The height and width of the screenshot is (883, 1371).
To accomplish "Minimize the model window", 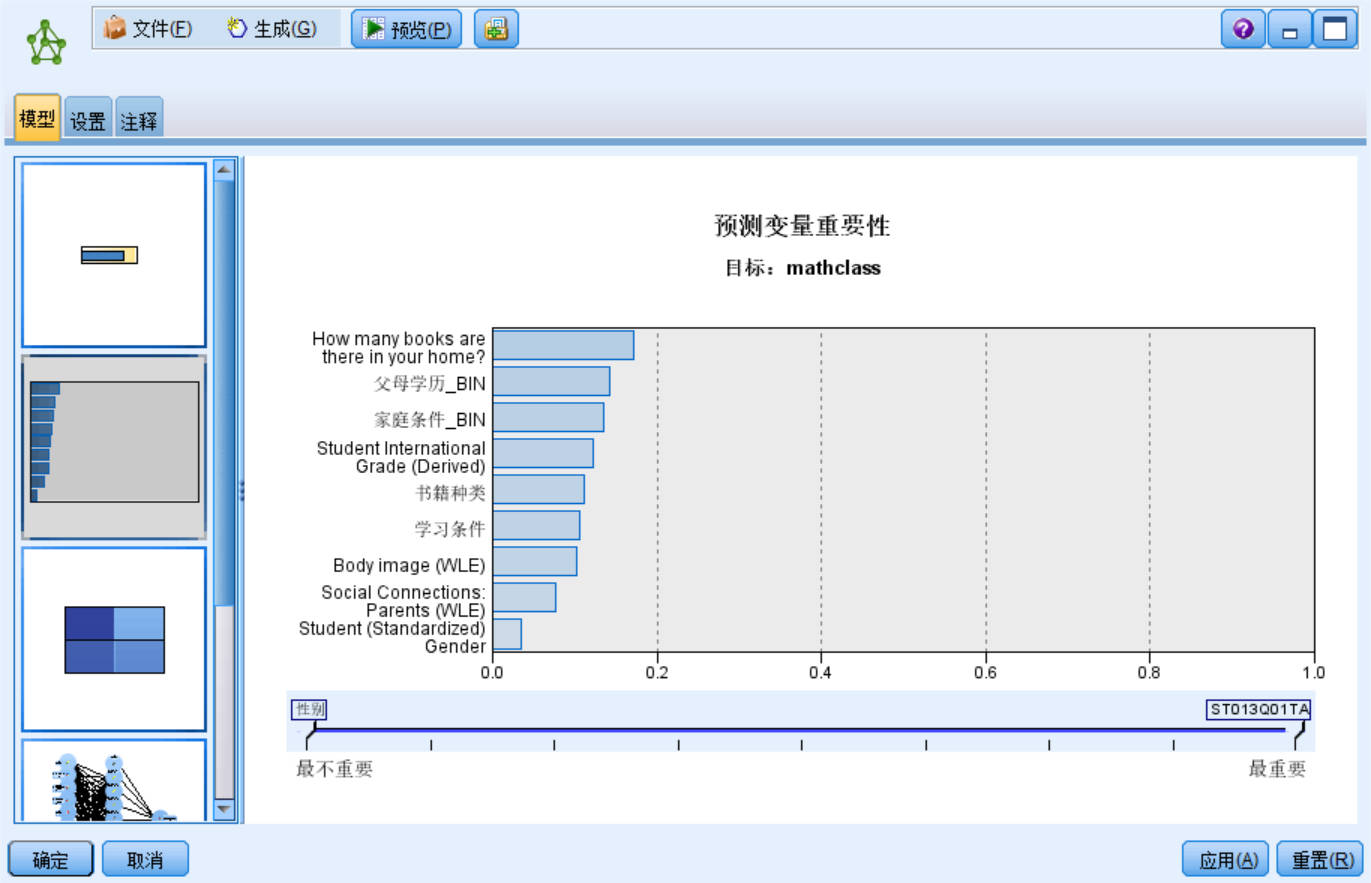I will pyautogui.click(x=1289, y=29).
